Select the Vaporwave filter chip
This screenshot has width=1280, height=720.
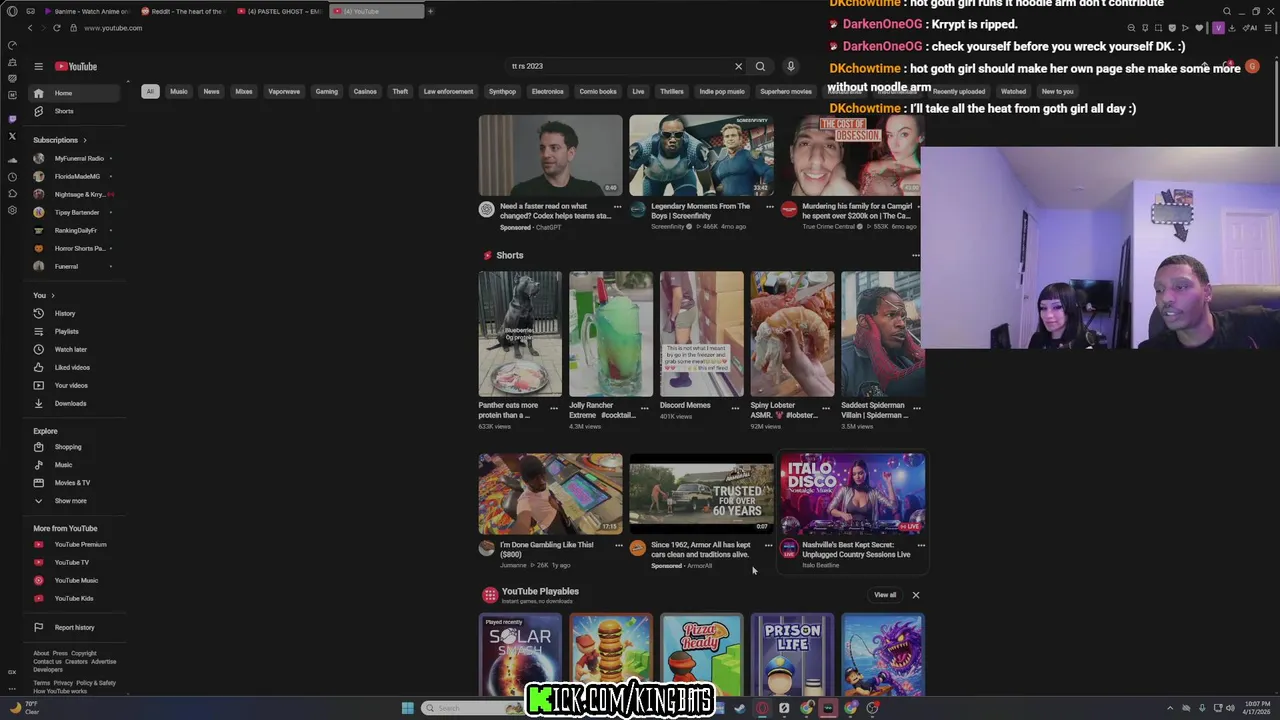[284, 91]
